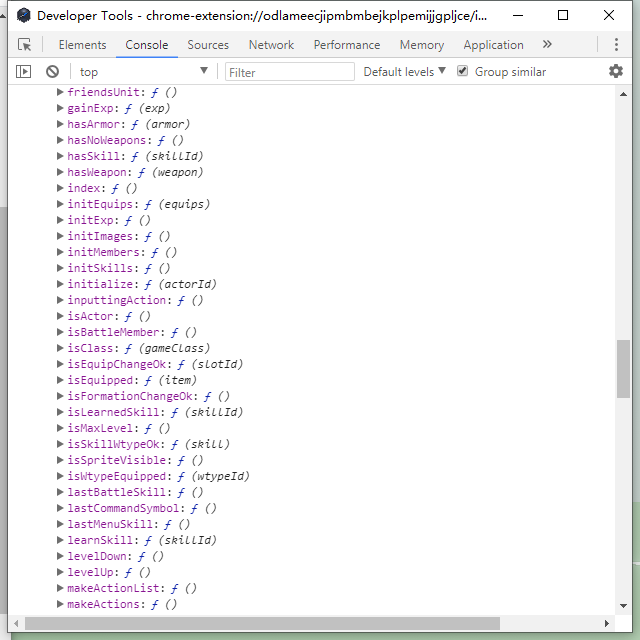Viewport: 640px width, 640px height.
Task: Expand the hasWeapon function entry
Action: click(x=60, y=172)
